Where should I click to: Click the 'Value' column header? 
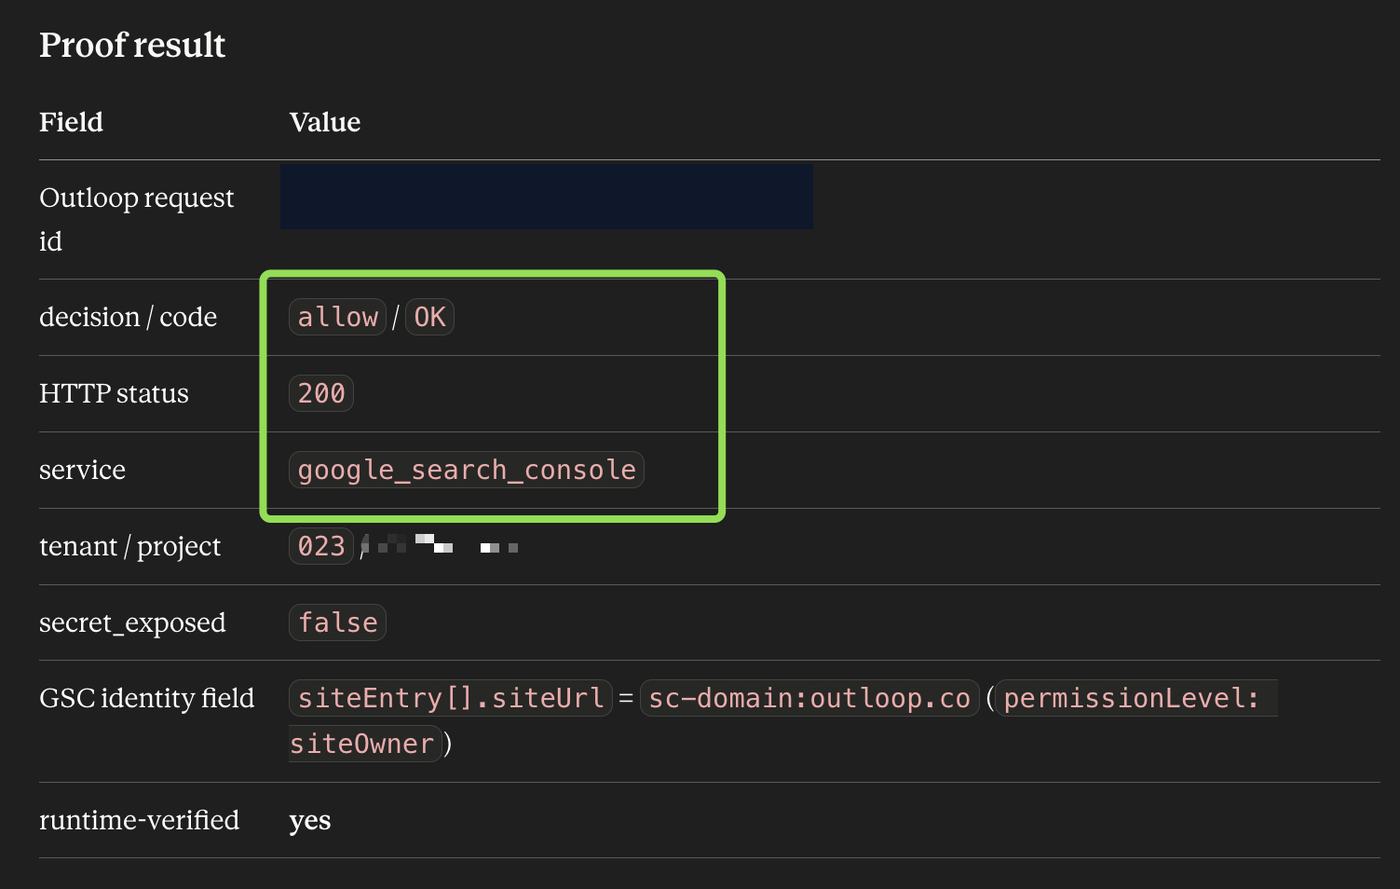(325, 122)
